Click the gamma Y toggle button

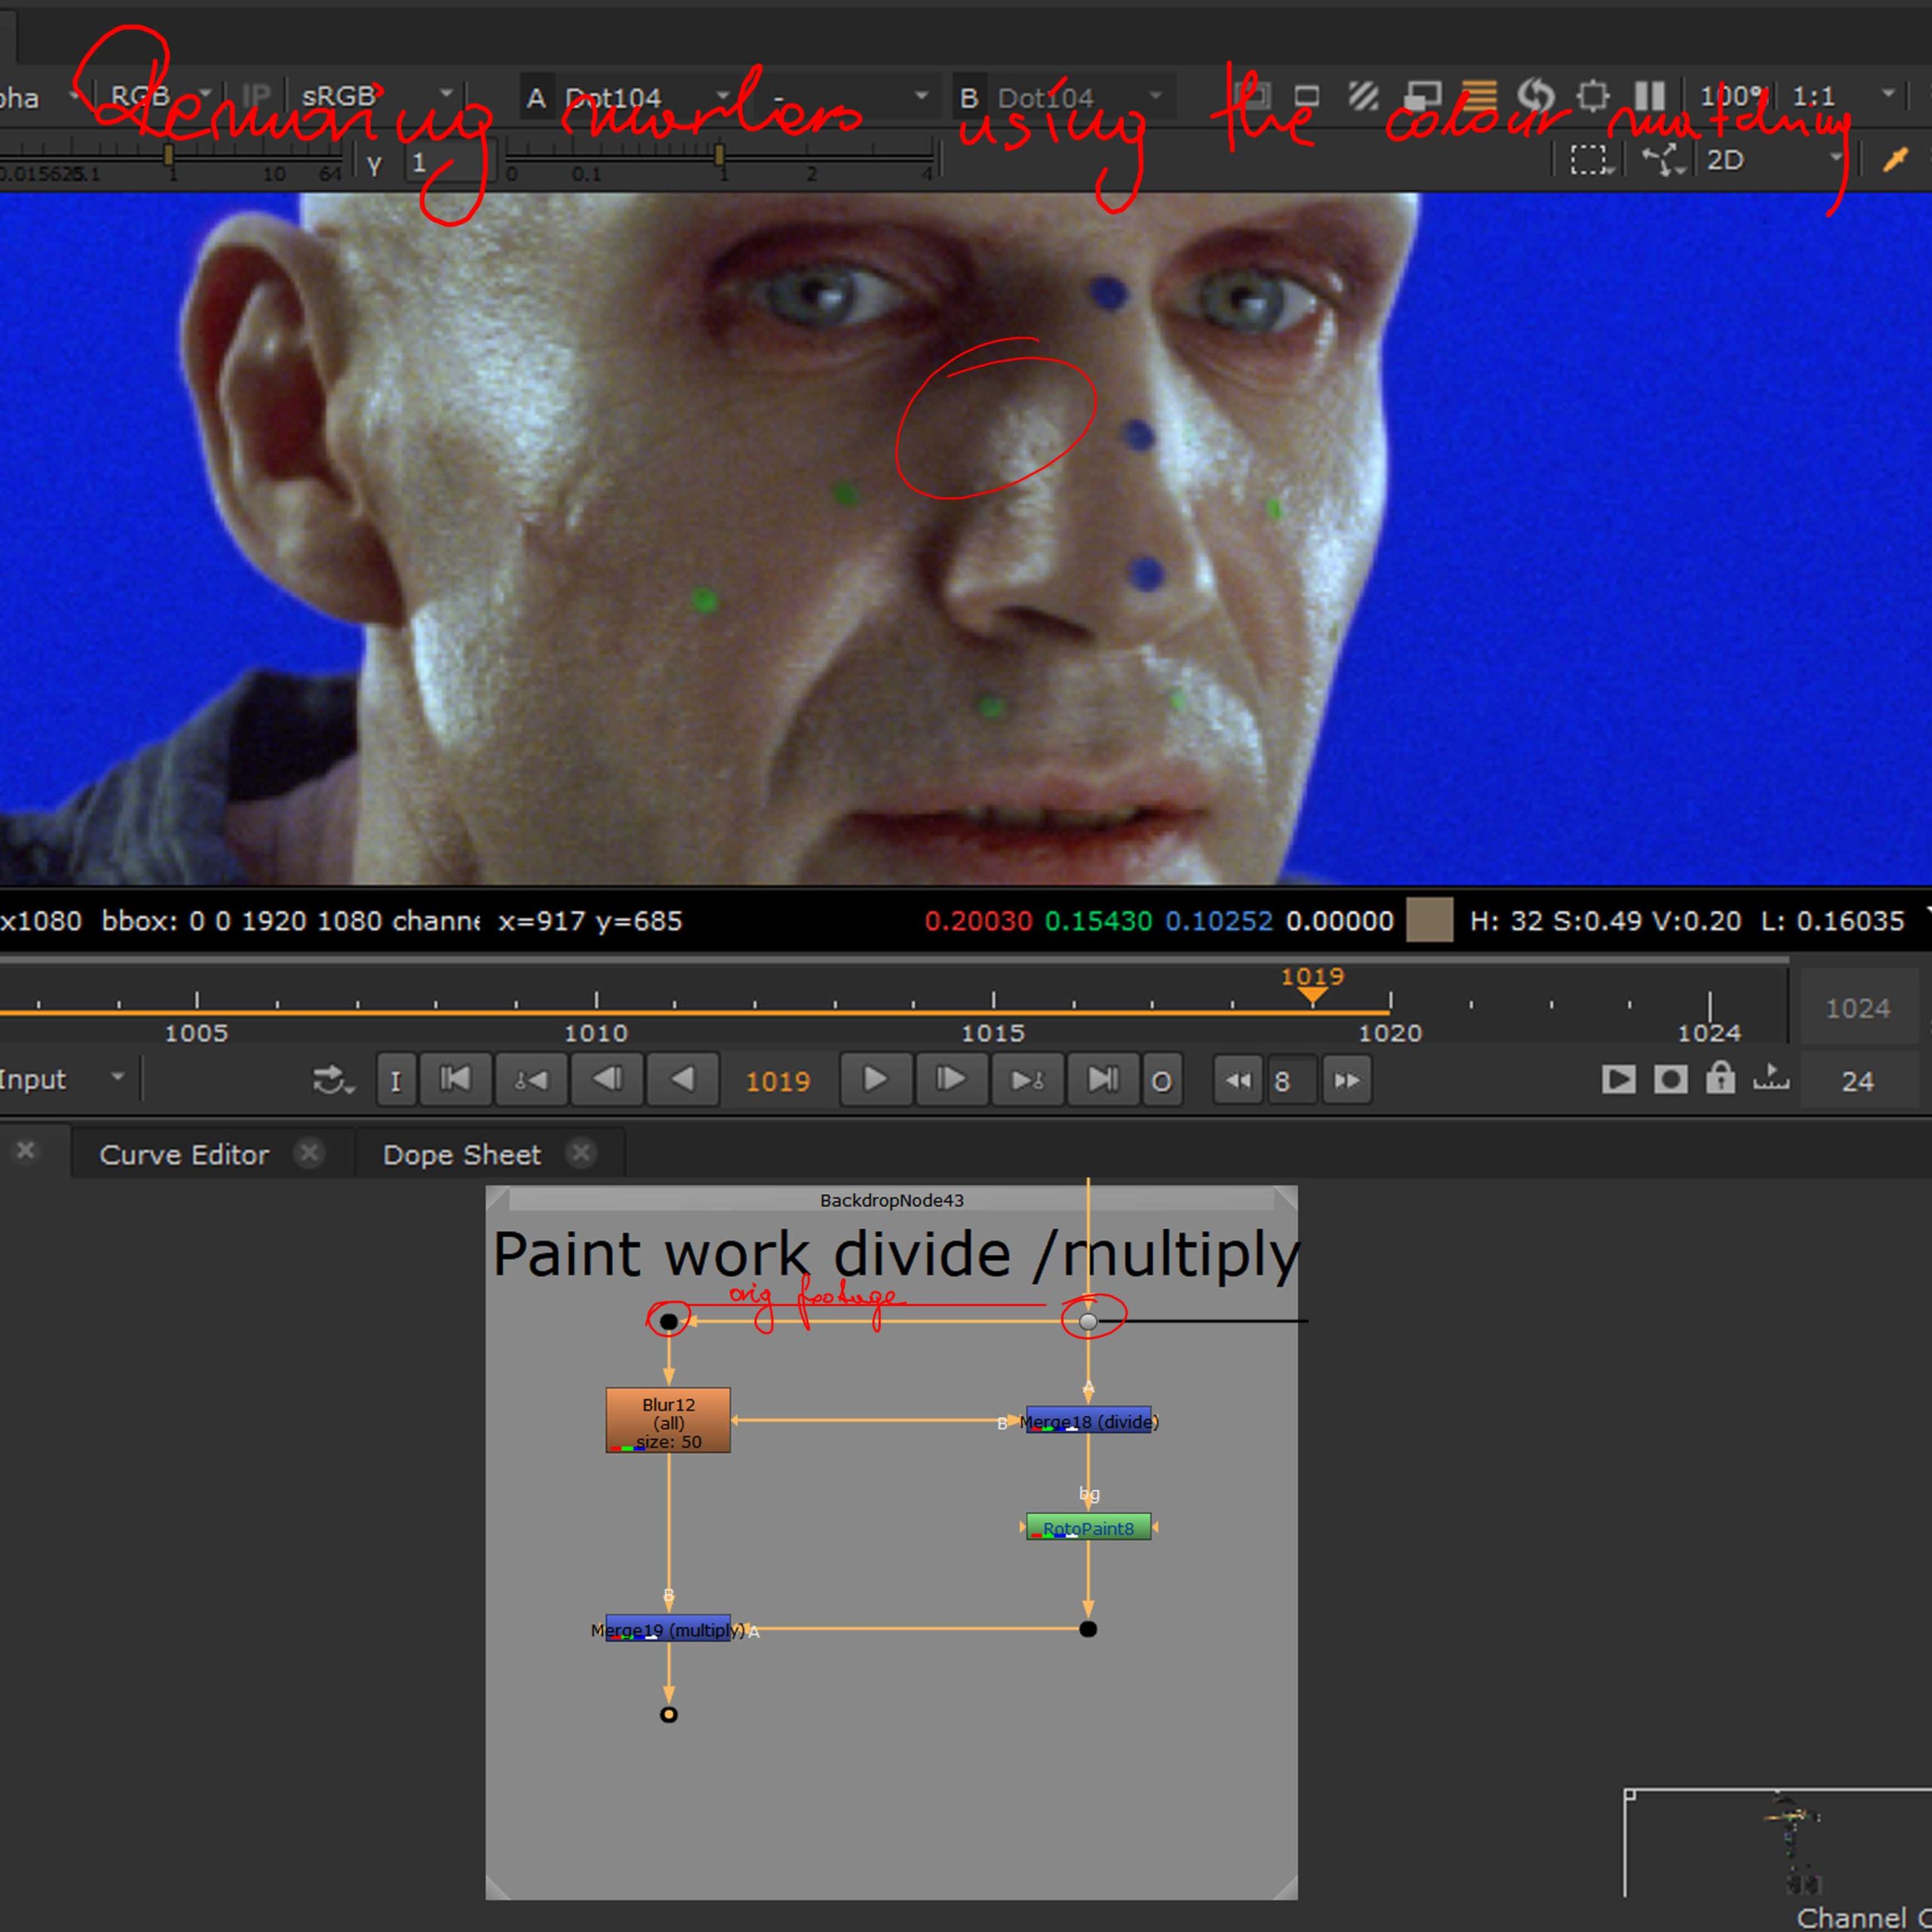pos(374,165)
